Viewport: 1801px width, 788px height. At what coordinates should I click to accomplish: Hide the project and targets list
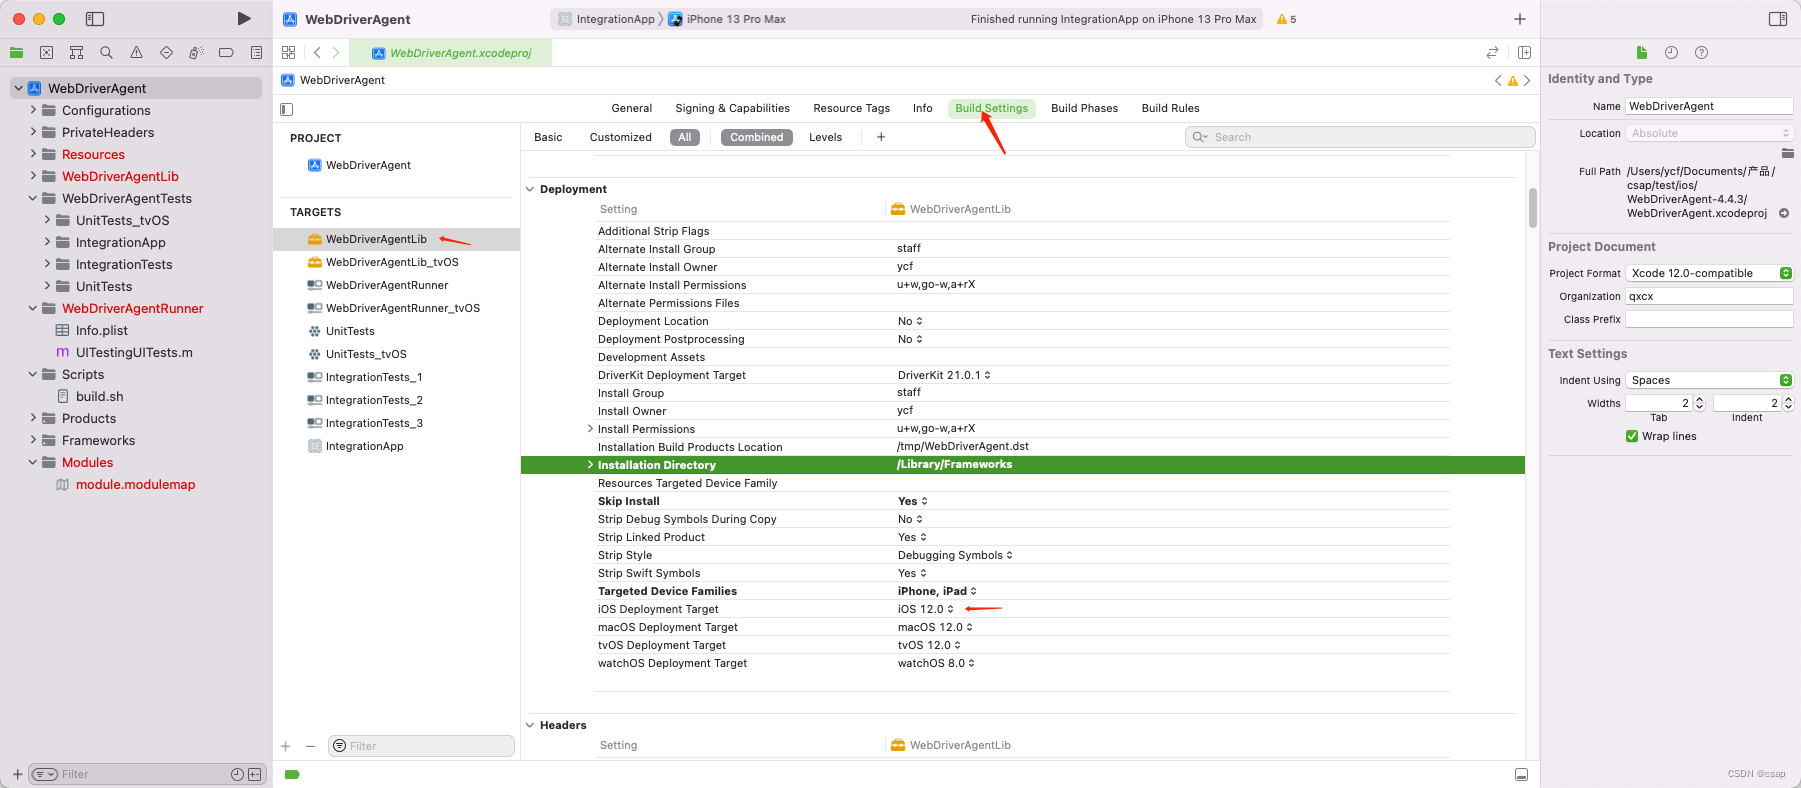pyautogui.click(x=287, y=109)
